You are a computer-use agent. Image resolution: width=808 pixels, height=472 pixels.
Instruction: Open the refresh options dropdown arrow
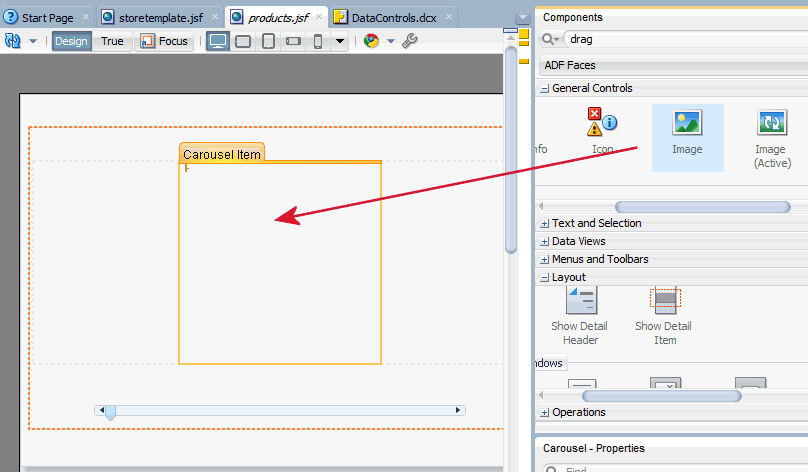(32, 41)
